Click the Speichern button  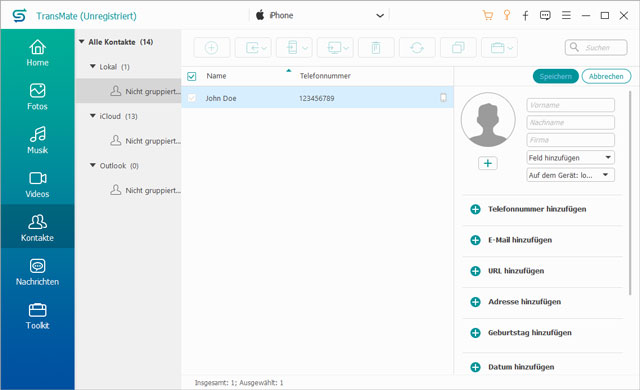click(x=556, y=76)
